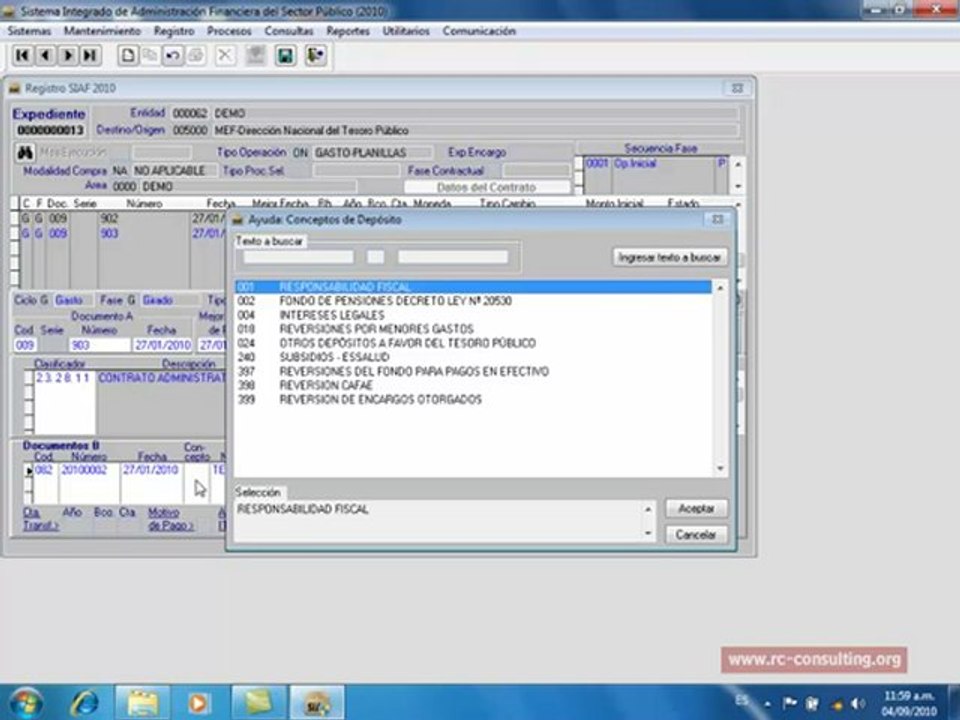Click the undo arrow toolbar icon
The height and width of the screenshot is (720, 960).
173,56
